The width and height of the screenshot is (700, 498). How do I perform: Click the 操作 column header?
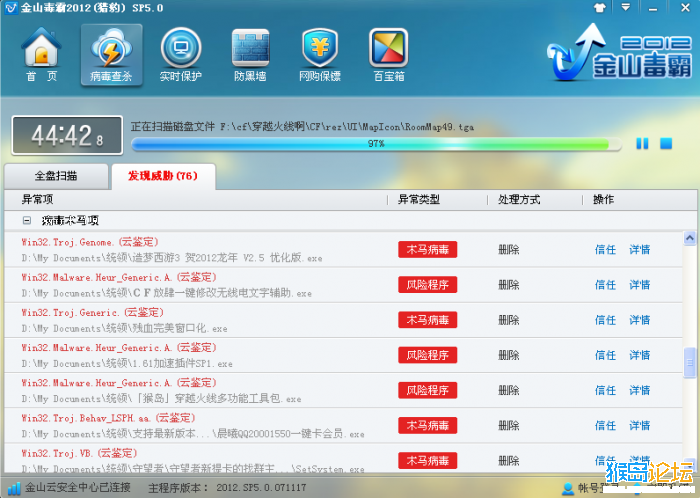(603, 199)
